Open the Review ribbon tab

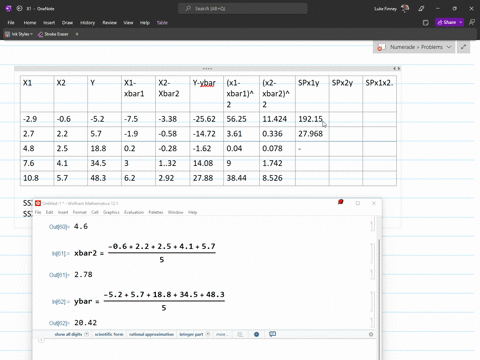[x=109, y=23]
